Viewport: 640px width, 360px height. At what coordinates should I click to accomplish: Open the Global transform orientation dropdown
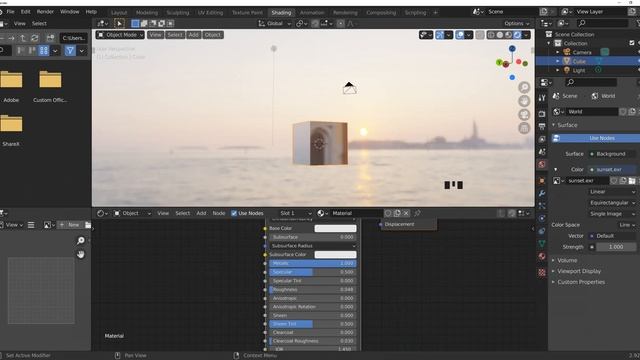coord(275,24)
